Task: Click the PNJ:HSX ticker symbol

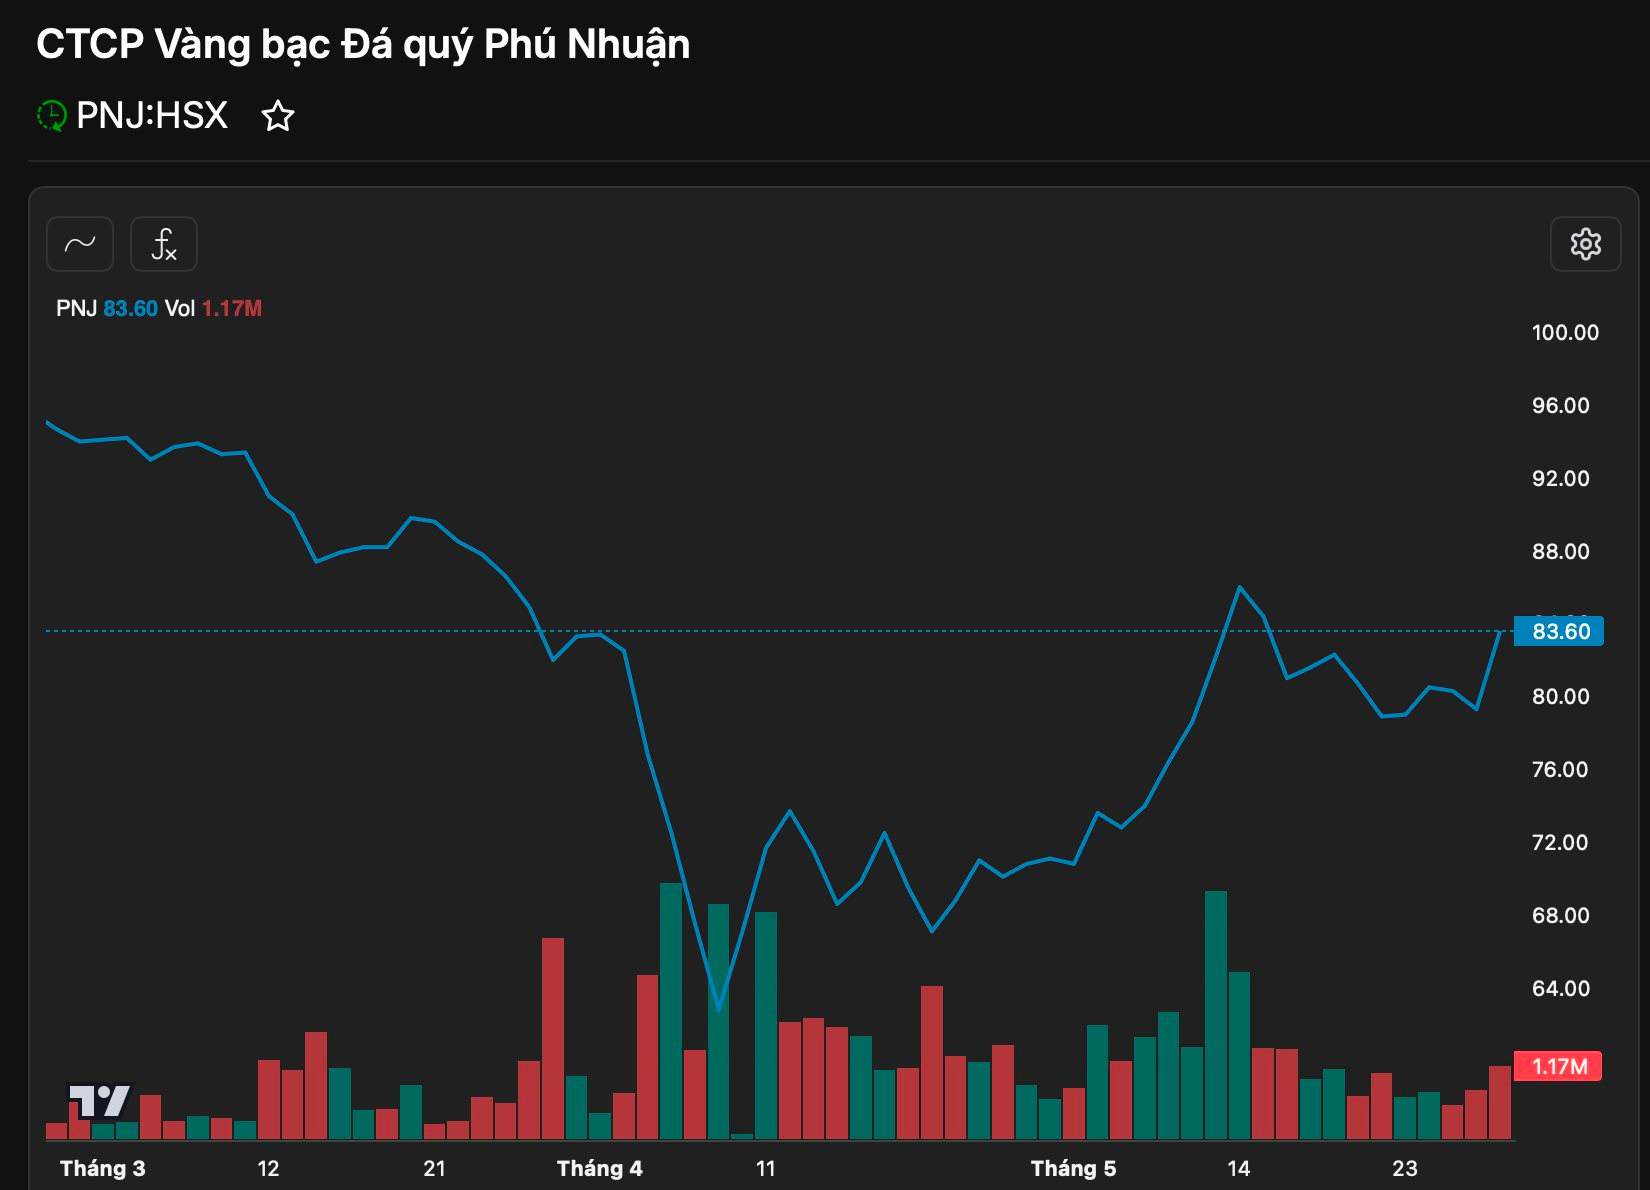Action: point(152,116)
